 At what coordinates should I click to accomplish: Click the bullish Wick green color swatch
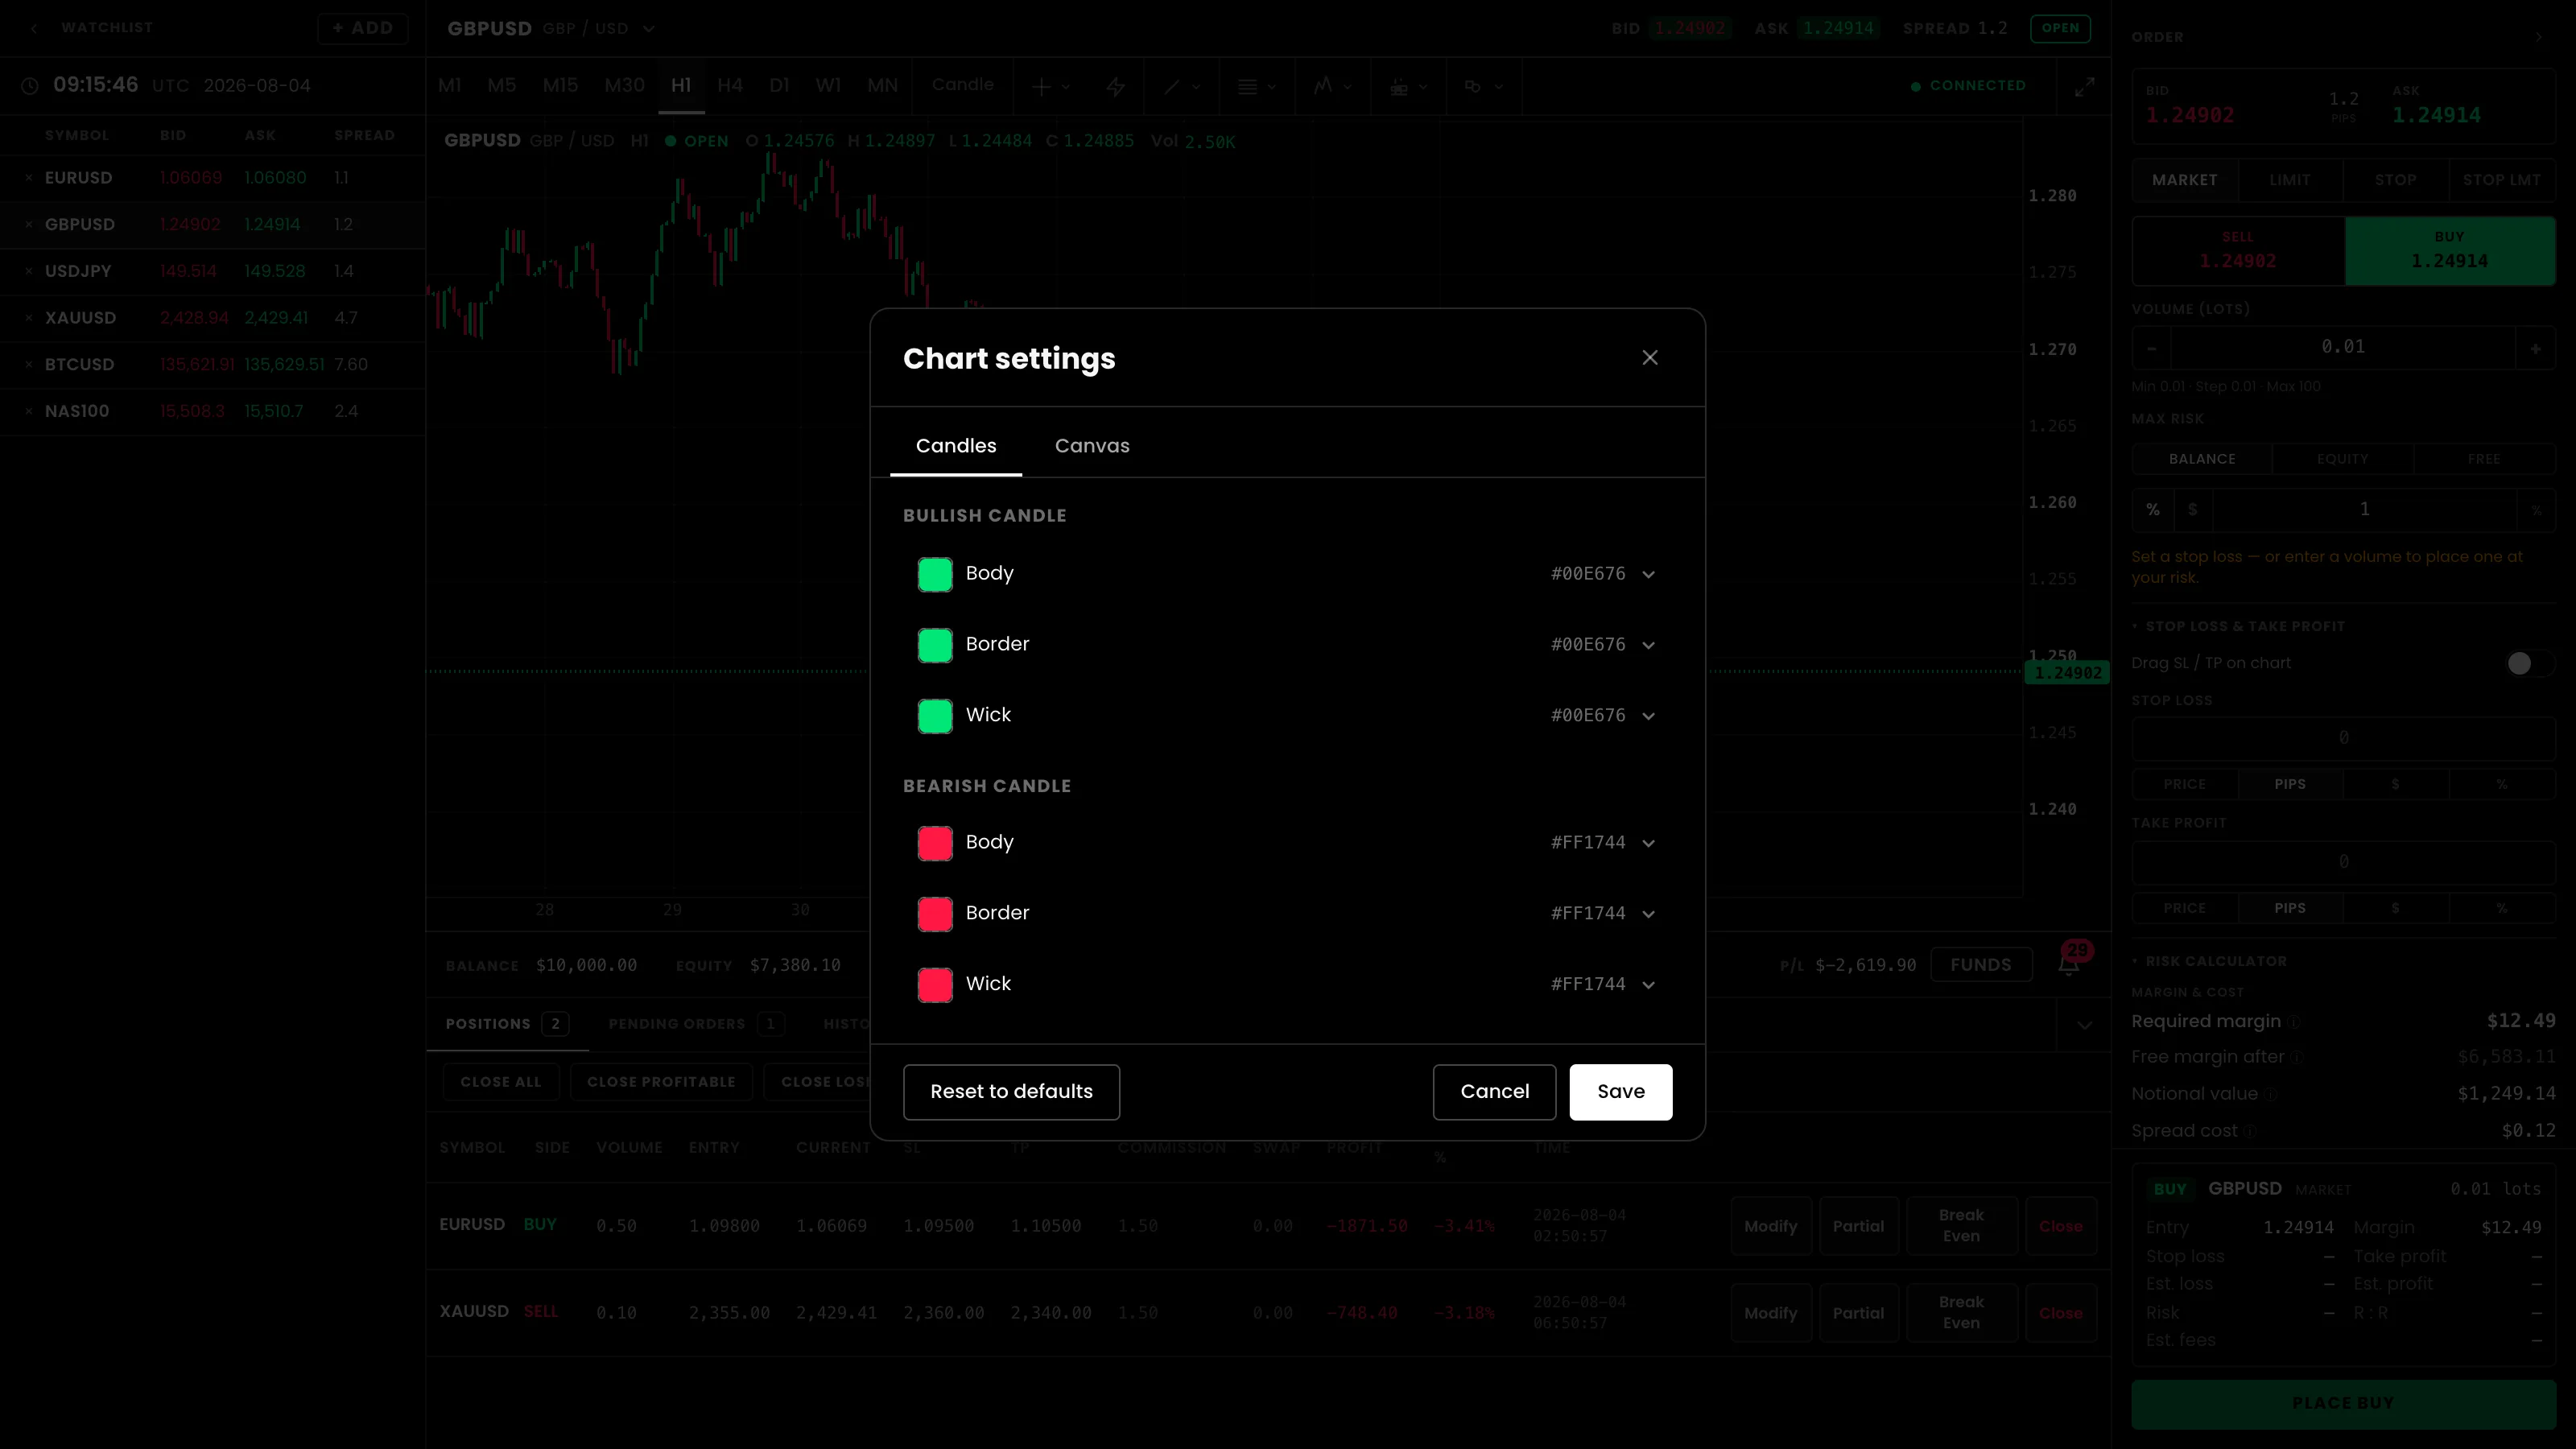(935, 716)
